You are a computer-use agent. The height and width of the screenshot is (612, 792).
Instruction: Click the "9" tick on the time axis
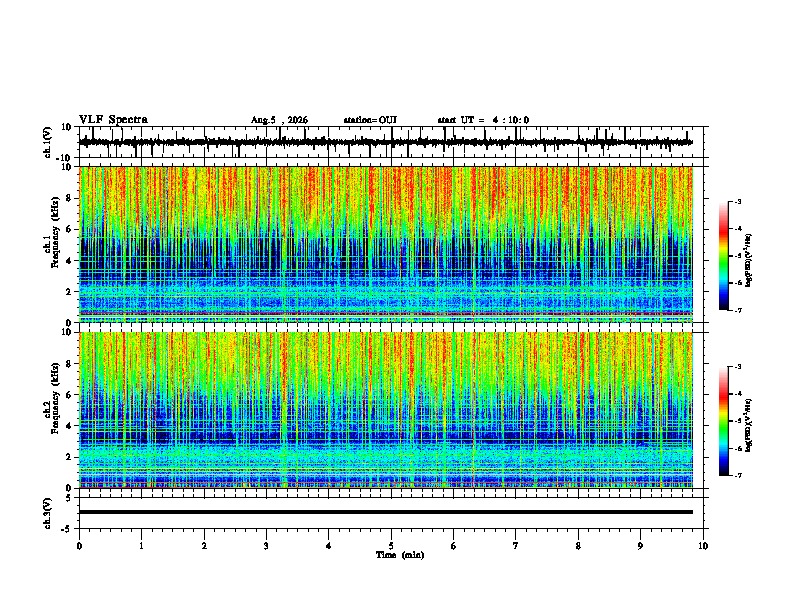640,546
